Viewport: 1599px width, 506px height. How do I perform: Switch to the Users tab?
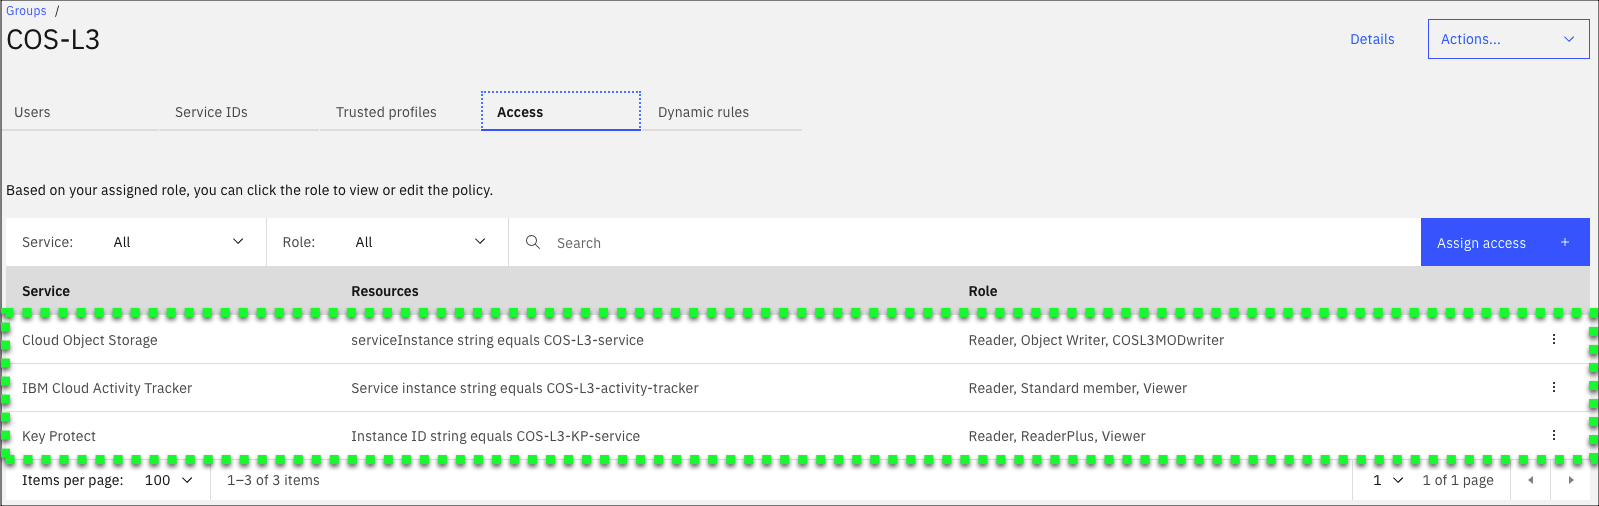(x=80, y=112)
